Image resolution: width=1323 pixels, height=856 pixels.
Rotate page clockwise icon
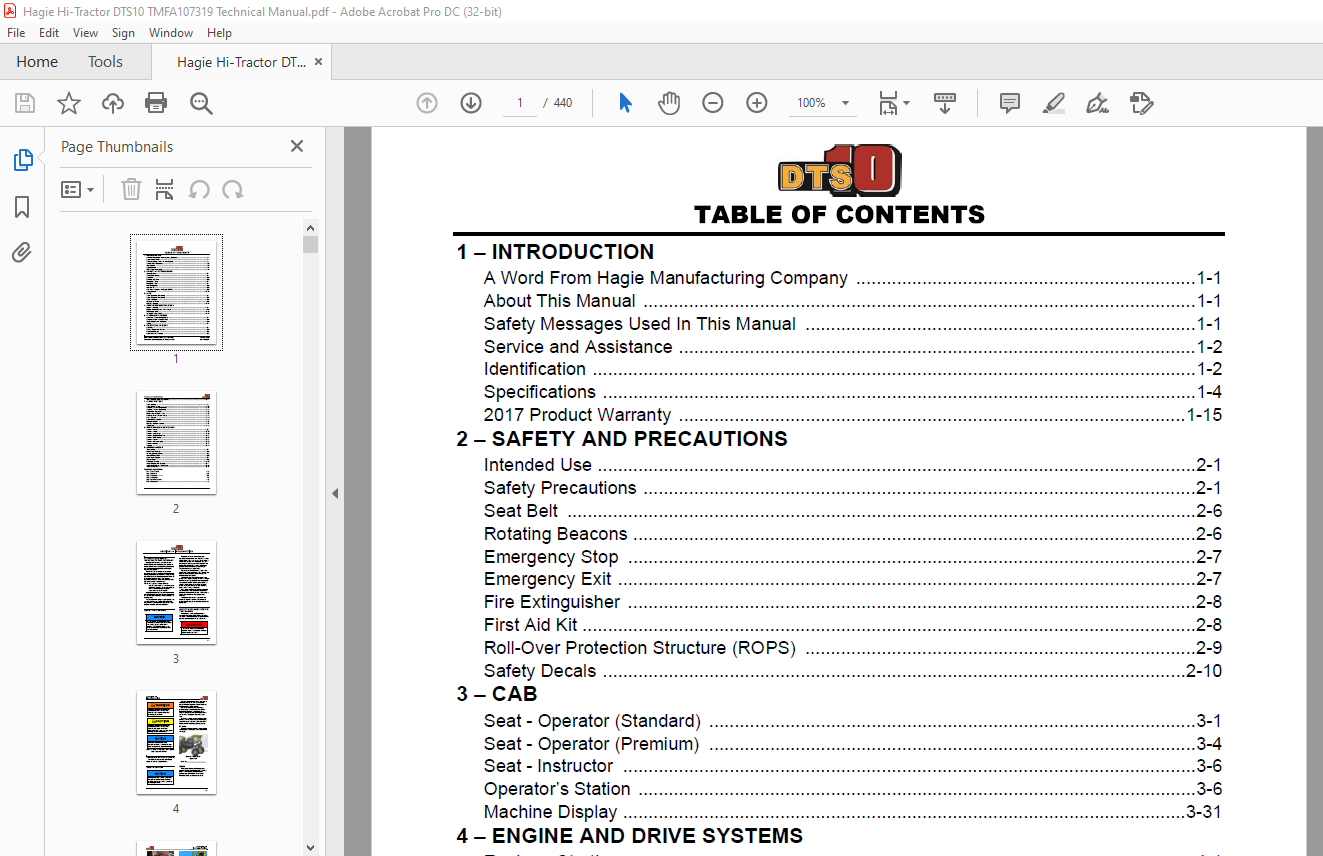233,189
